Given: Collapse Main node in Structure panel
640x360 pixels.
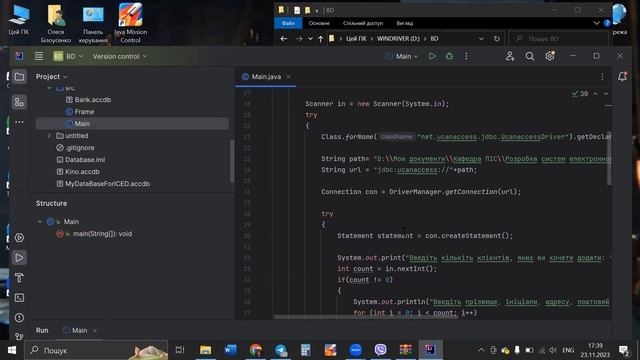Looking at the screenshot, I should pos(40,222).
